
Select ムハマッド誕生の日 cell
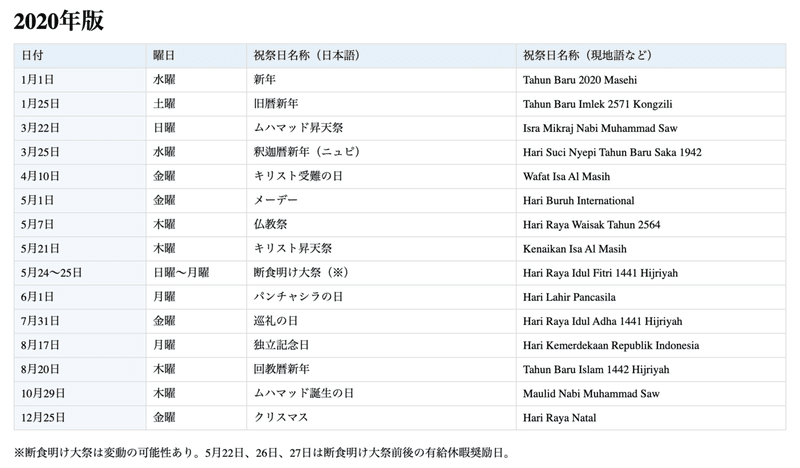coord(381,393)
